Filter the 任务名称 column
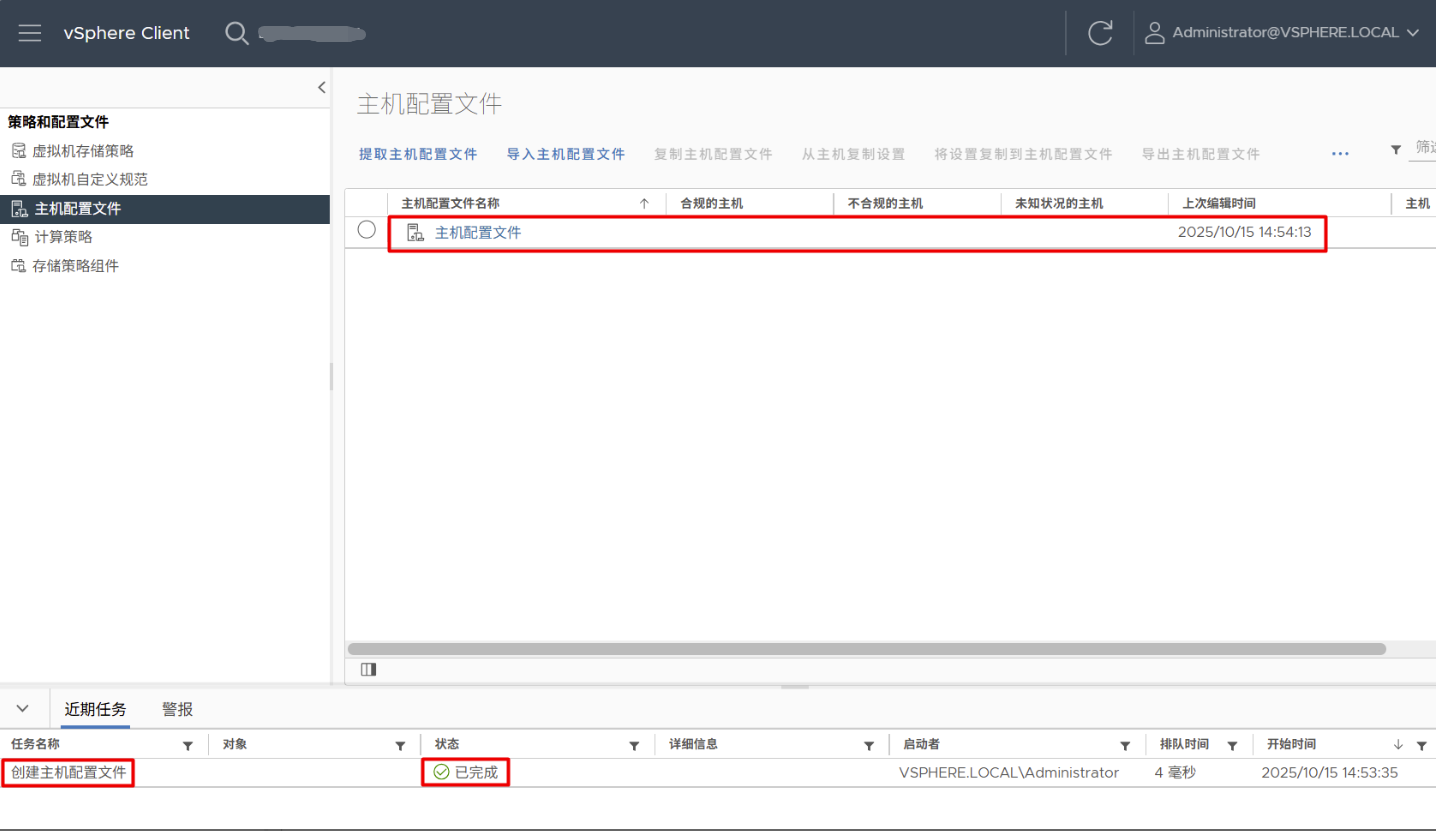1436x831 pixels. [x=188, y=746]
